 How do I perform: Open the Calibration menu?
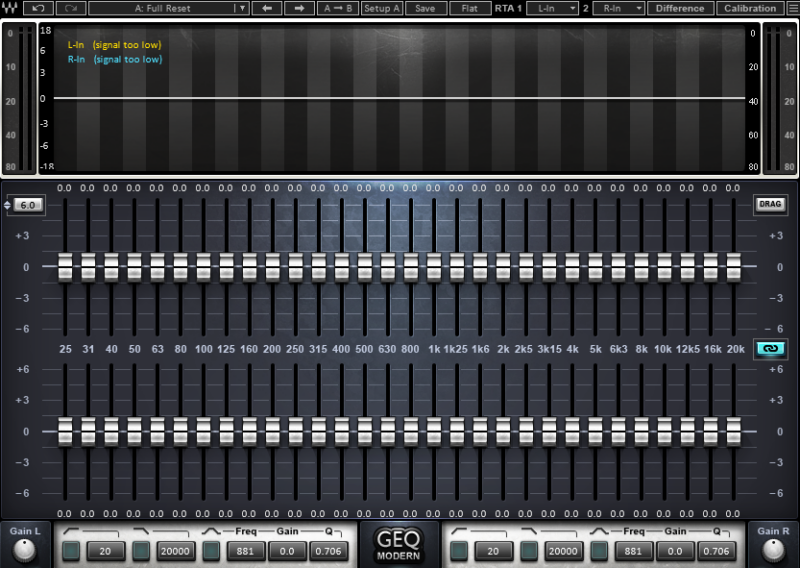[750, 8]
